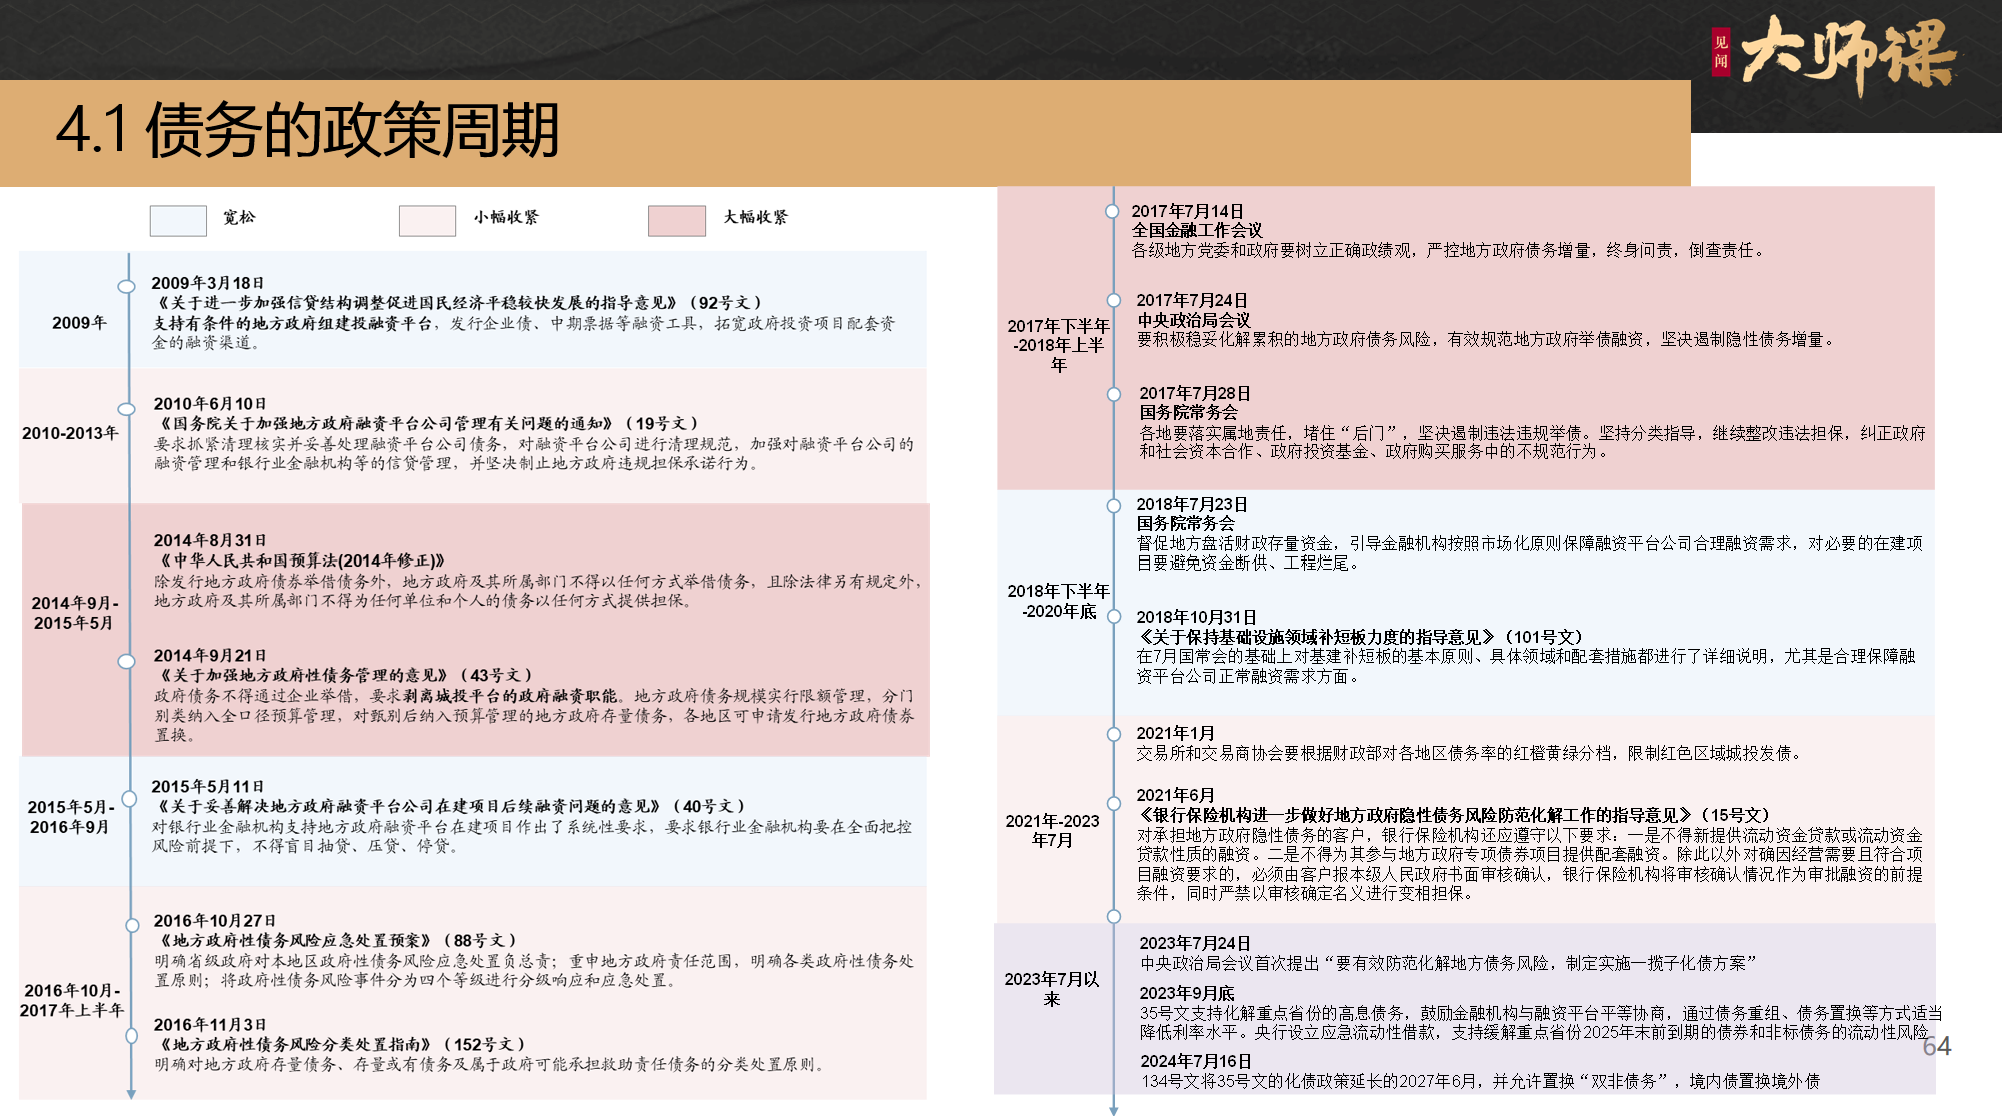
Task: Click the 2014年9月-2015年5月 period label
Action: [75, 613]
